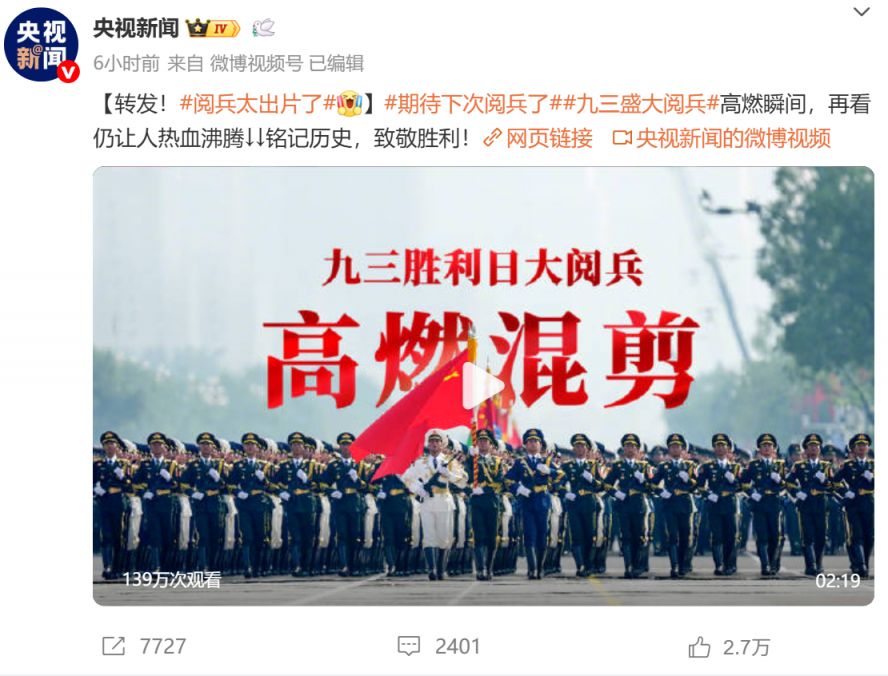This screenshot has width=888, height=676.
Task: Like the post with thumbs-up icon
Action: [699, 647]
